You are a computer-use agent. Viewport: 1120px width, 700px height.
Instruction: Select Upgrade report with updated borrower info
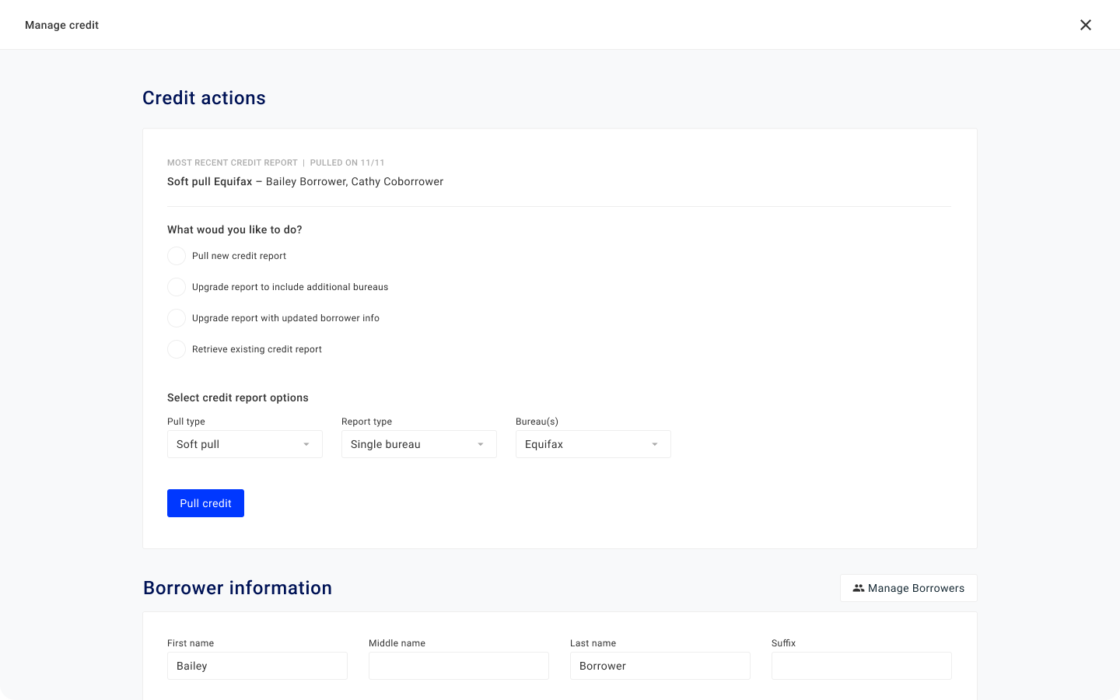point(176,318)
